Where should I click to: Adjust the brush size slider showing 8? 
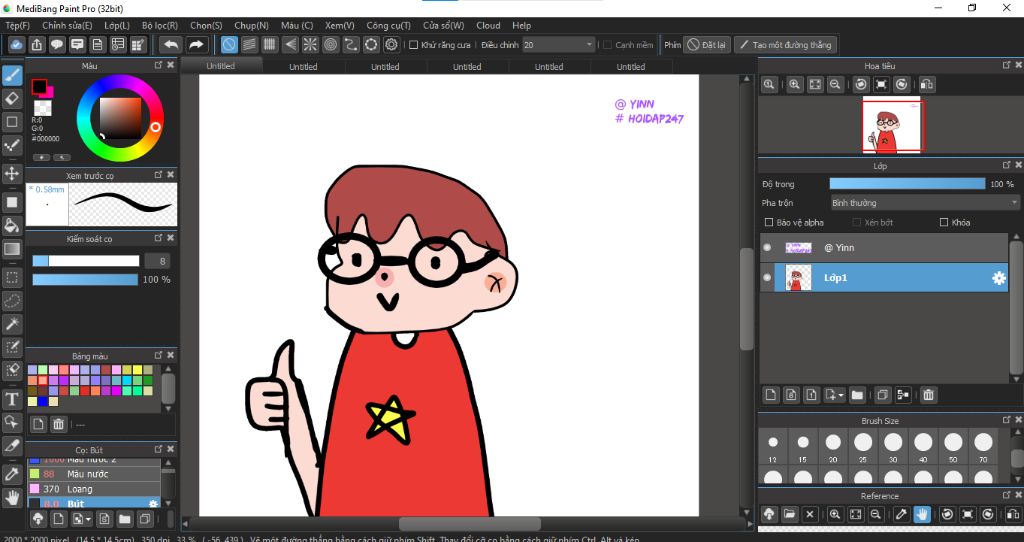[86, 261]
